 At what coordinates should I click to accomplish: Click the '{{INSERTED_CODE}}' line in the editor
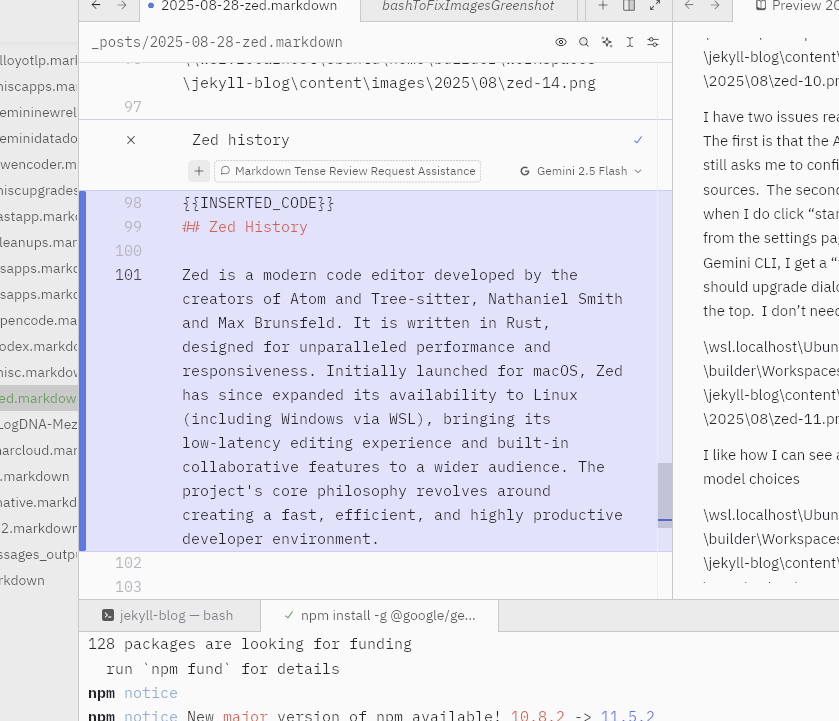[x=258, y=203]
